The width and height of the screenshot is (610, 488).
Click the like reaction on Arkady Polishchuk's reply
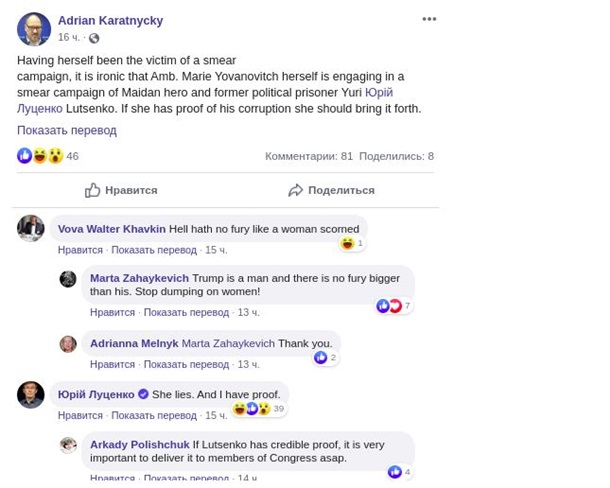[x=395, y=472]
